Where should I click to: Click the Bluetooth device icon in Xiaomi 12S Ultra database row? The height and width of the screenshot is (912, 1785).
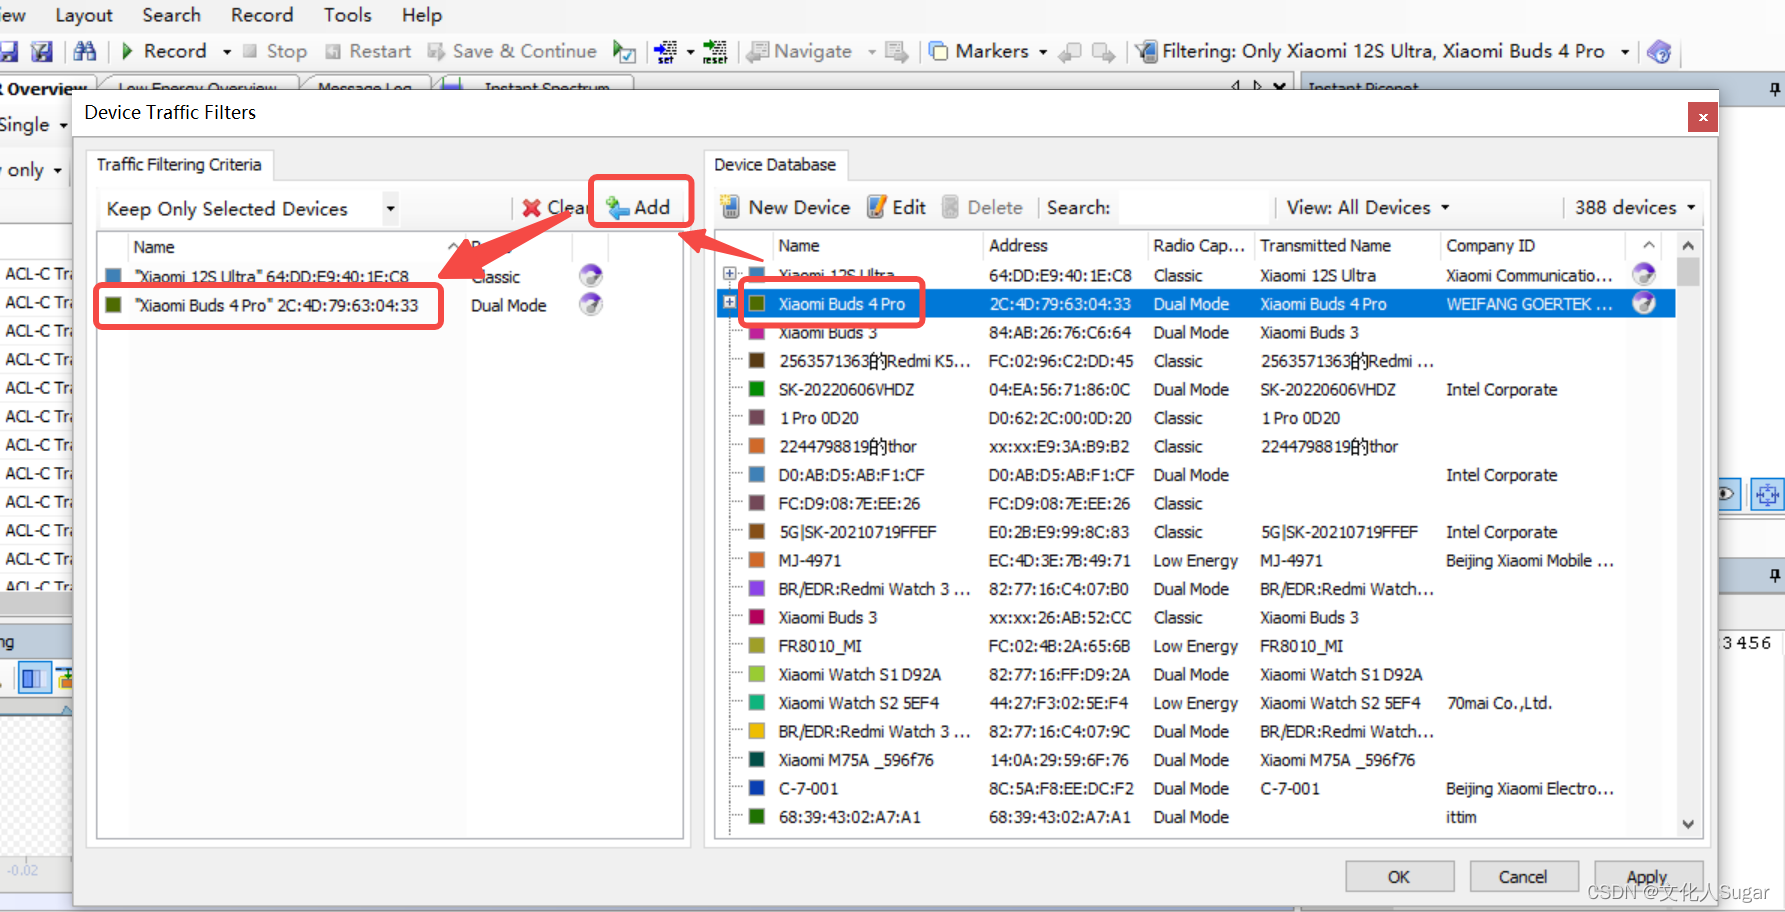point(1643,274)
